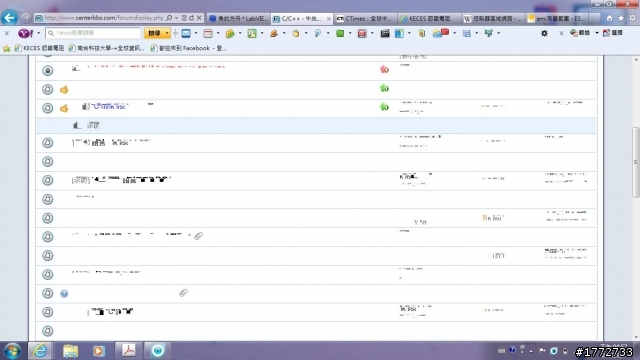640x360 pixels.
Task: Switch to the LabVIEW tab
Action: click(239, 19)
